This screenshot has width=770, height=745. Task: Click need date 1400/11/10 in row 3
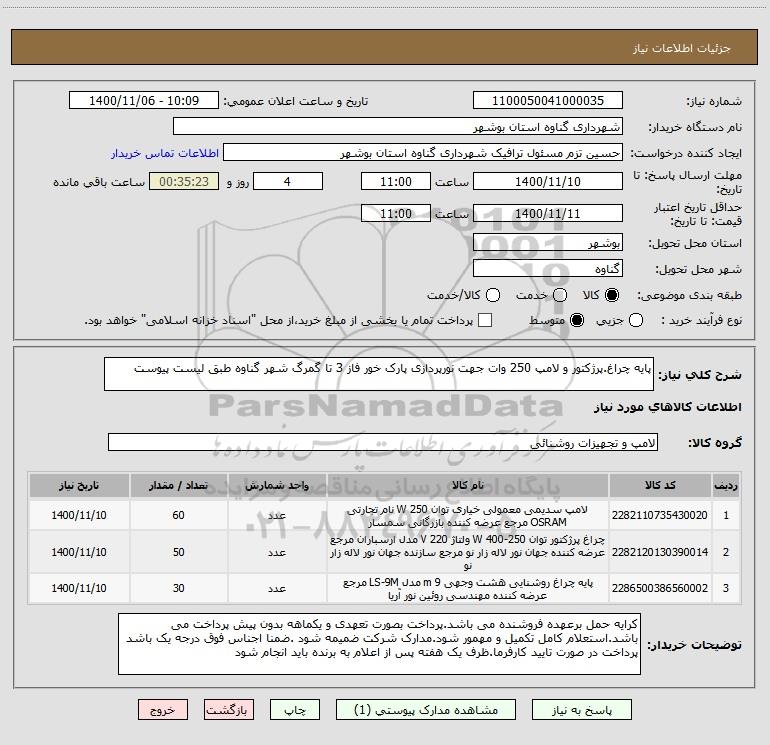[x=79, y=588]
